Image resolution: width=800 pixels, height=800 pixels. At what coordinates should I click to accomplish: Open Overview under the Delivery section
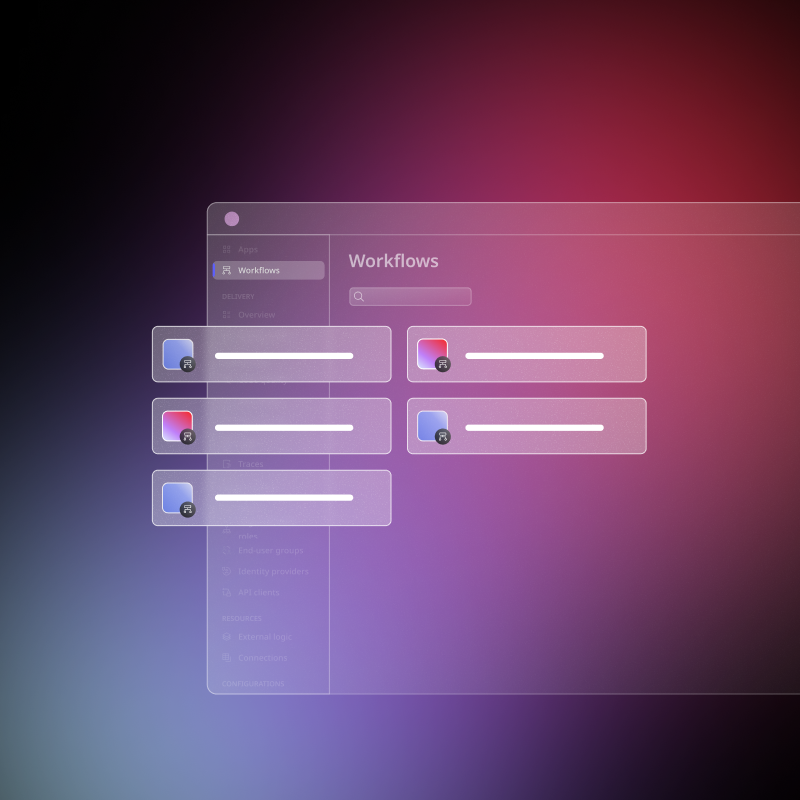coord(256,314)
